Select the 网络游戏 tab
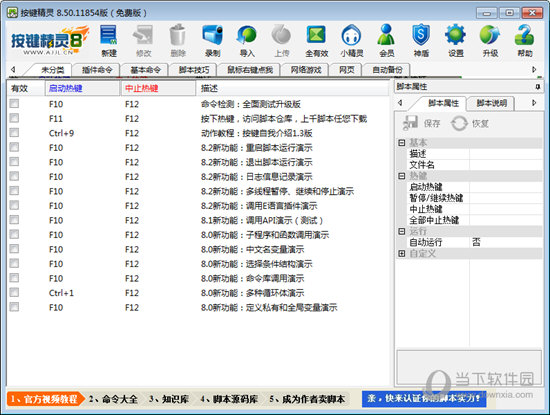Image resolution: width=550 pixels, height=415 pixels. (306, 70)
